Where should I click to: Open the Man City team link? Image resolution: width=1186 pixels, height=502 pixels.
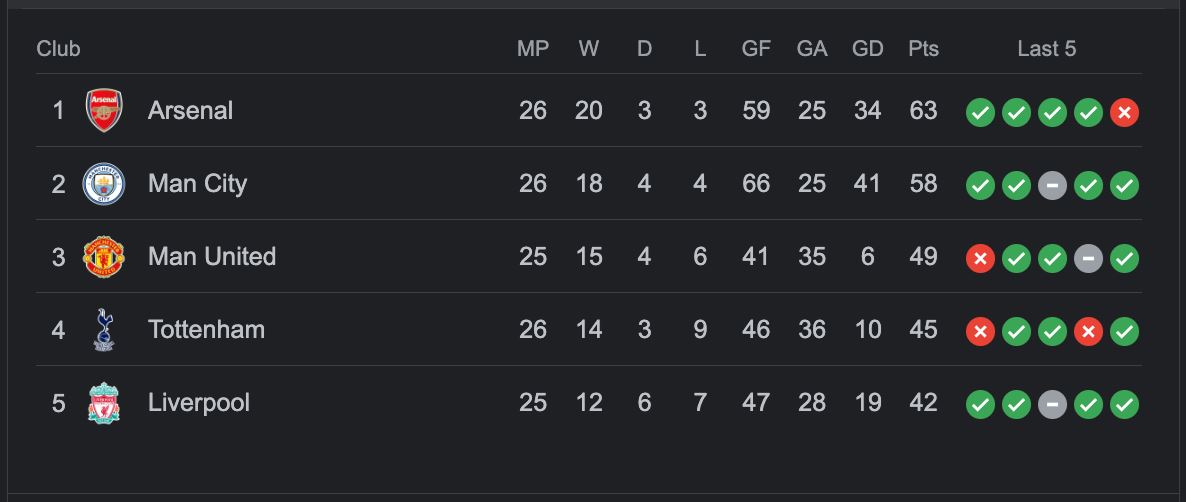(197, 184)
